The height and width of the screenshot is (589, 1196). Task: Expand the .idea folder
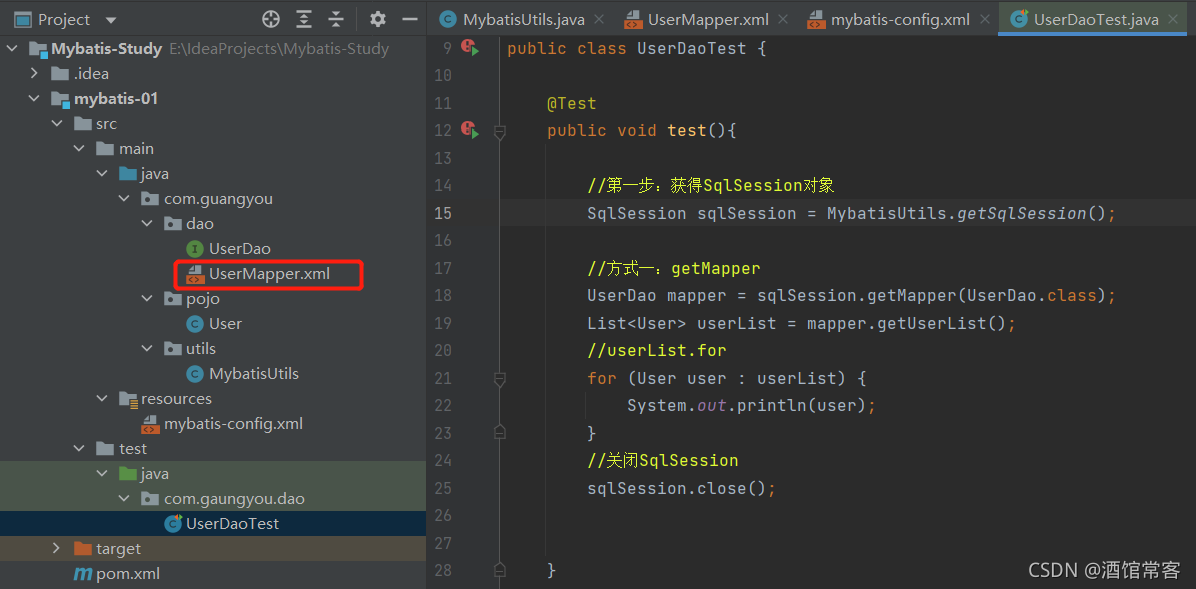pyautogui.click(x=34, y=74)
